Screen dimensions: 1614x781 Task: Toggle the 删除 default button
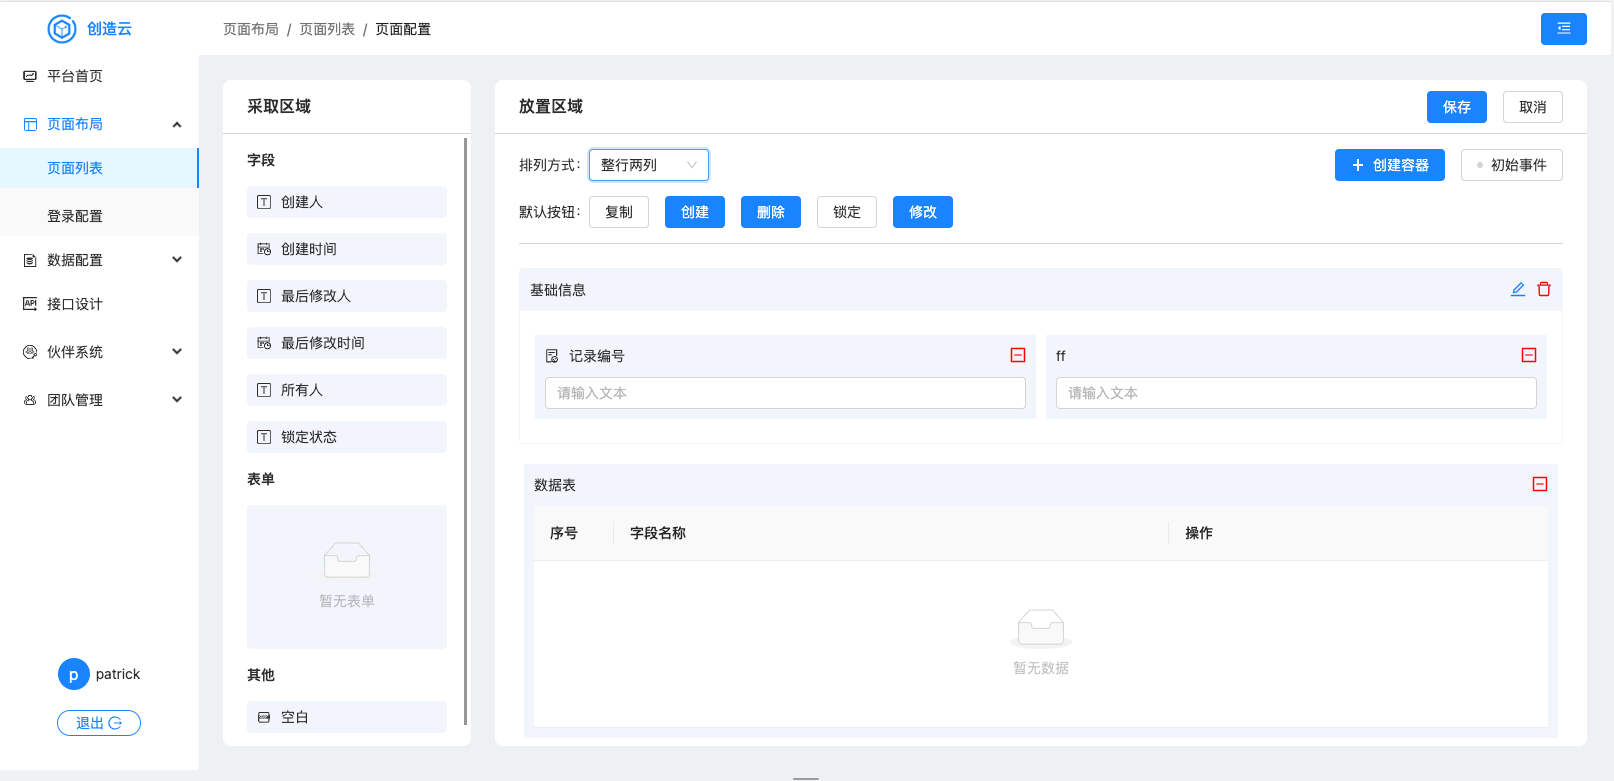pyautogui.click(x=771, y=212)
